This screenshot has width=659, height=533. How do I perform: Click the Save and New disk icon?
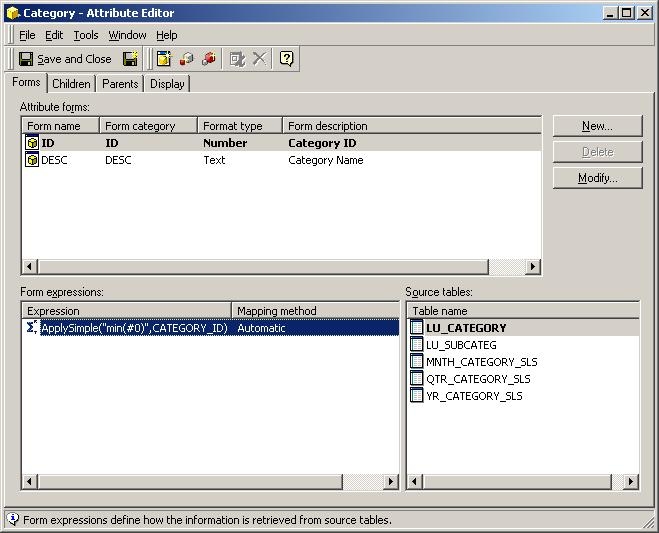(130, 59)
